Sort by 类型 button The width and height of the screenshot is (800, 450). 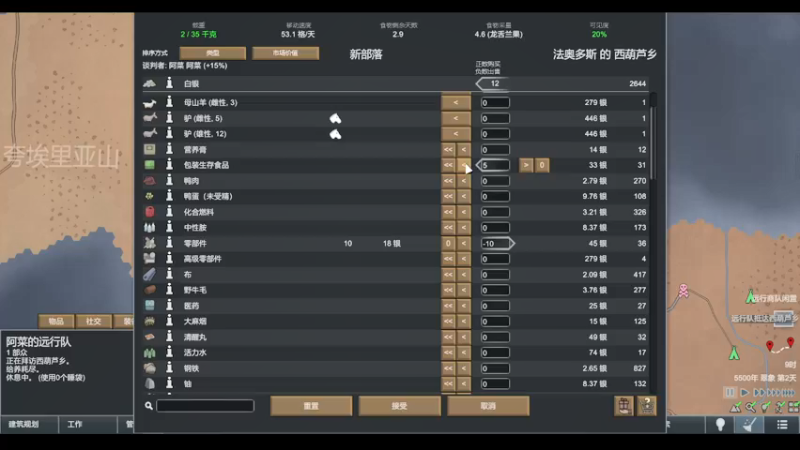213,53
